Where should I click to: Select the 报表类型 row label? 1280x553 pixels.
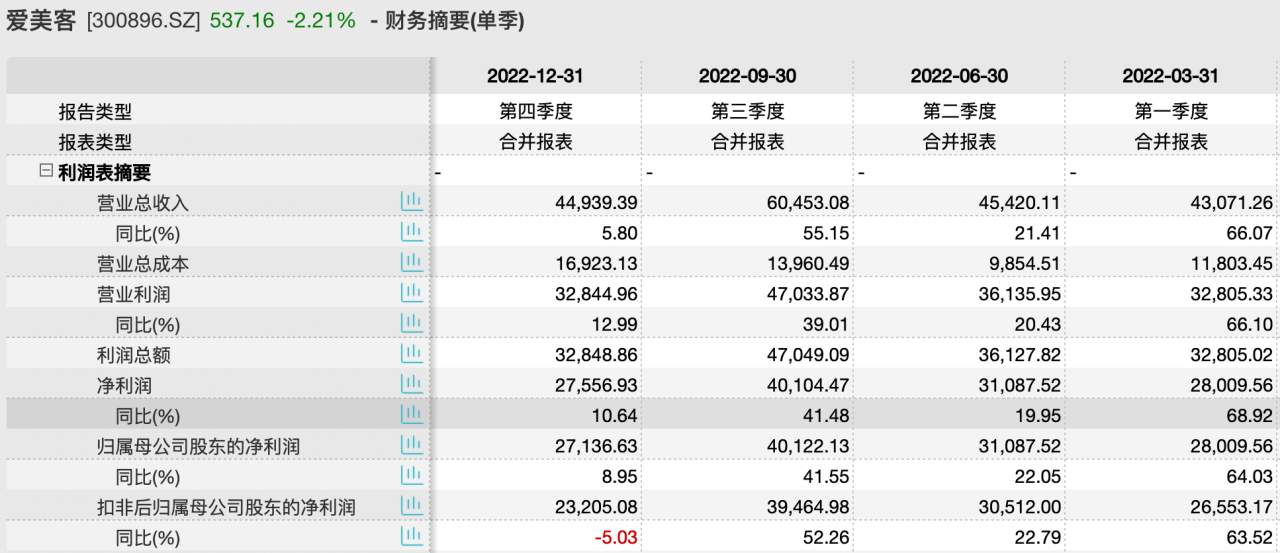[94, 142]
